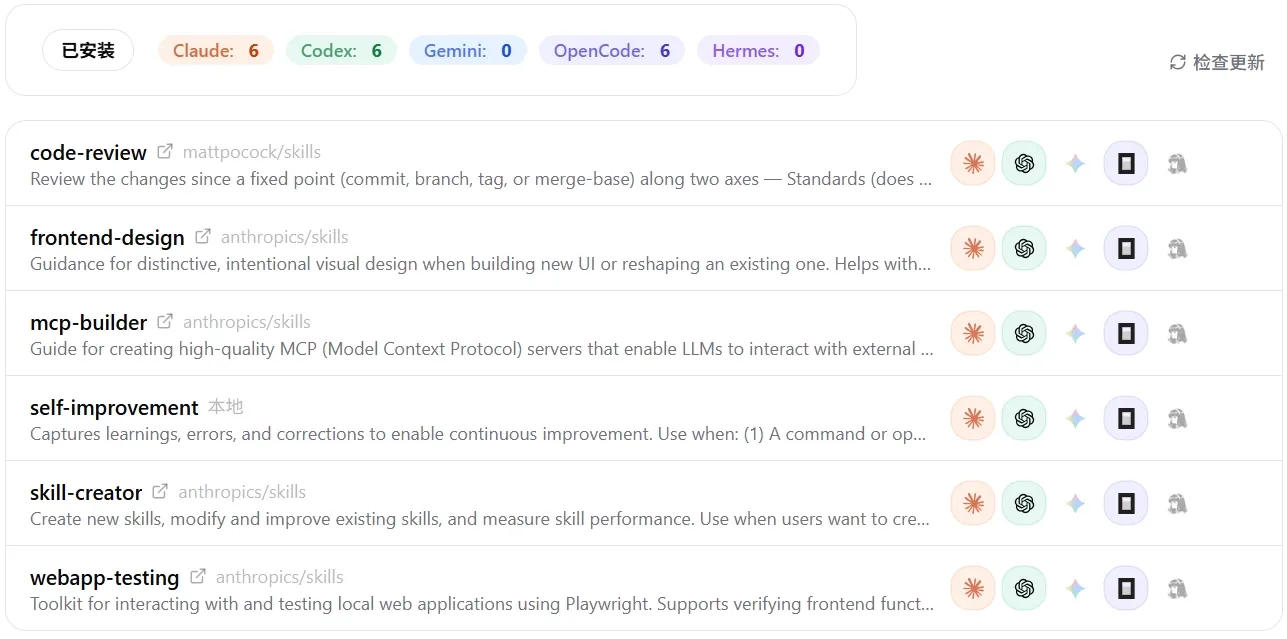Click OpenCode icon on self-improvement row
1287x639 pixels.
click(x=1126, y=418)
